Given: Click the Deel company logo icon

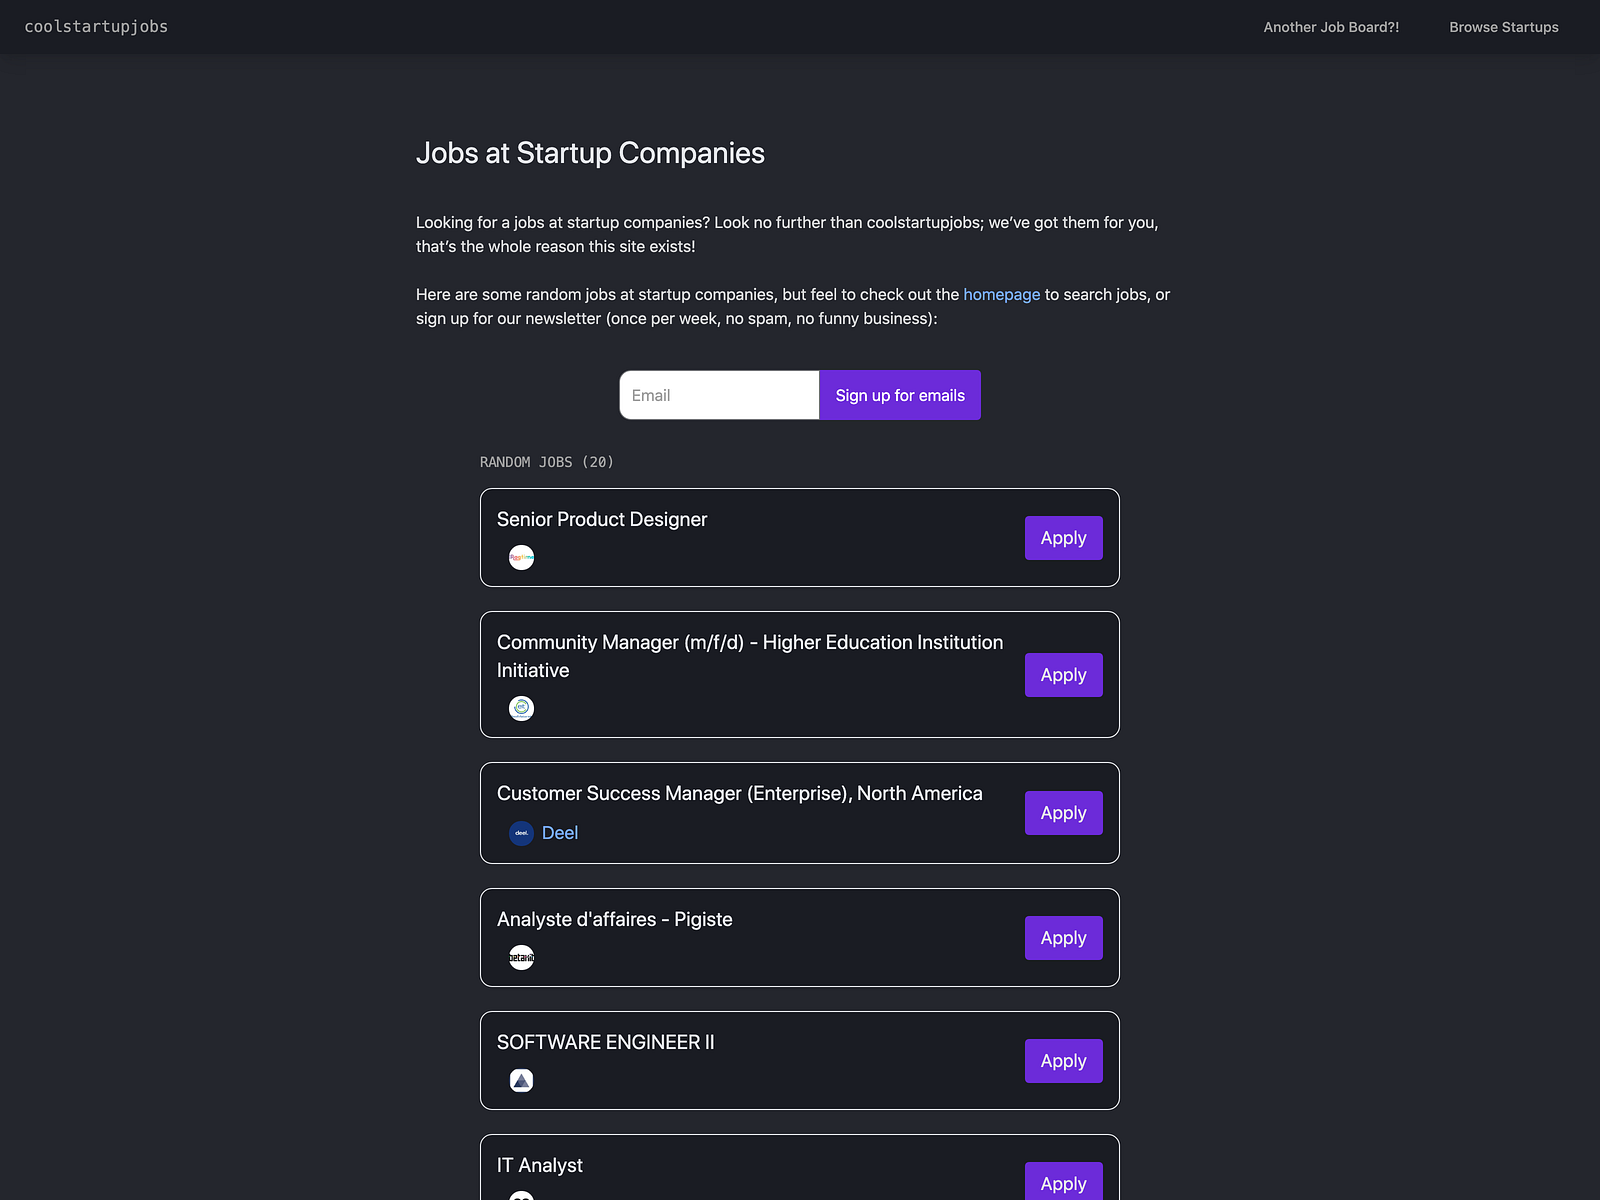Looking at the screenshot, I should pos(521,833).
